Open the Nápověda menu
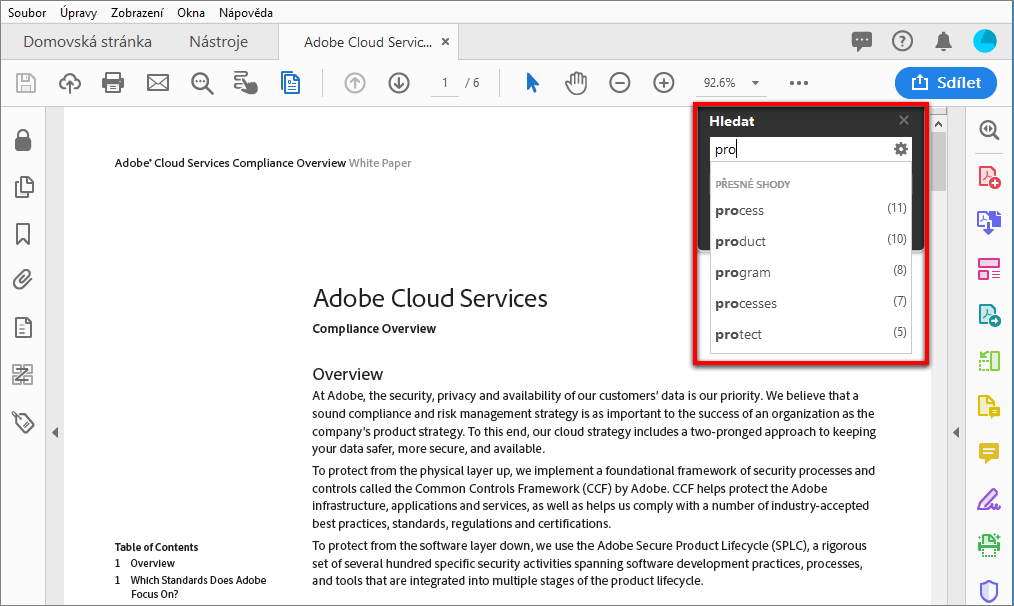The height and width of the screenshot is (606, 1014). coord(246,13)
